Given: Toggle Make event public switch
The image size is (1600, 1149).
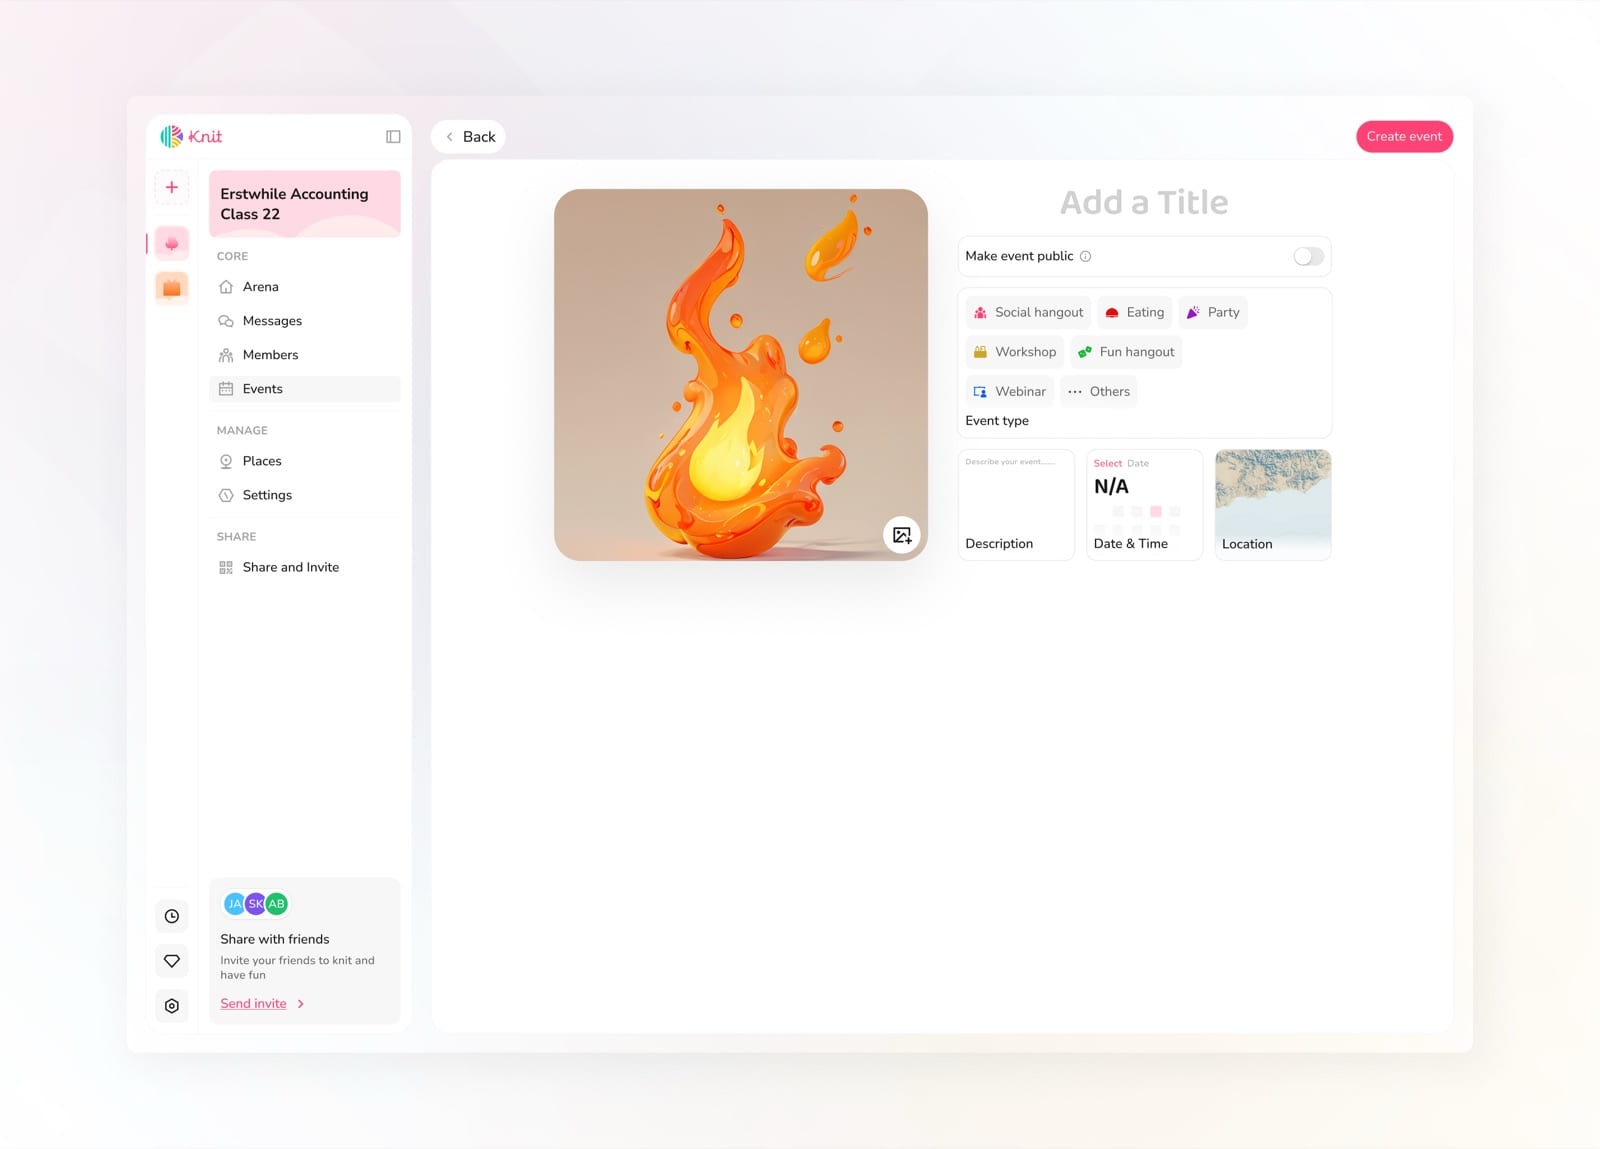Looking at the screenshot, I should pyautogui.click(x=1308, y=256).
